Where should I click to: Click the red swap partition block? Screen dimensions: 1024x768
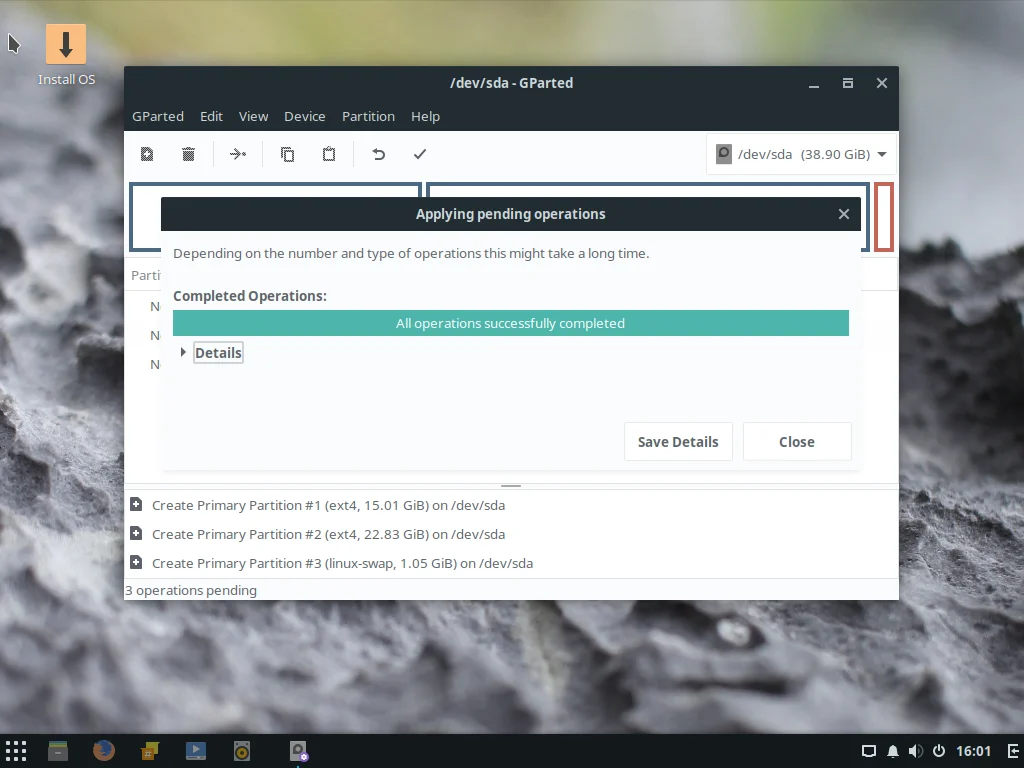pos(884,217)
